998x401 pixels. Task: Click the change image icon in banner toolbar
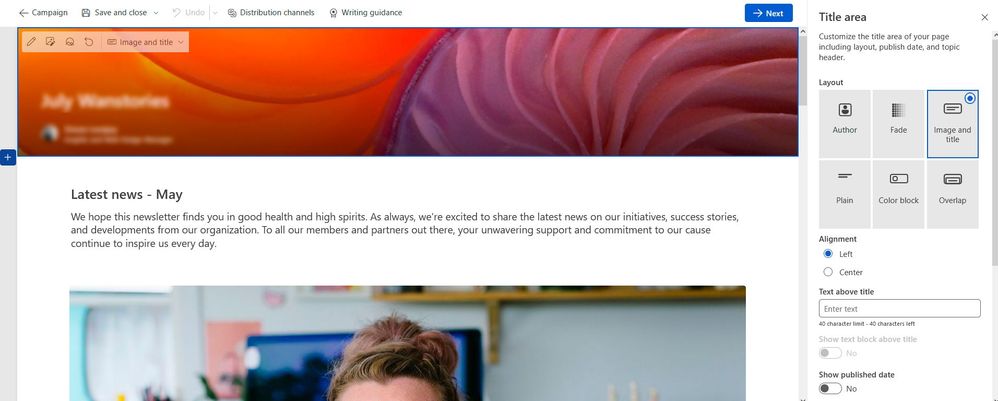point(50,42)
